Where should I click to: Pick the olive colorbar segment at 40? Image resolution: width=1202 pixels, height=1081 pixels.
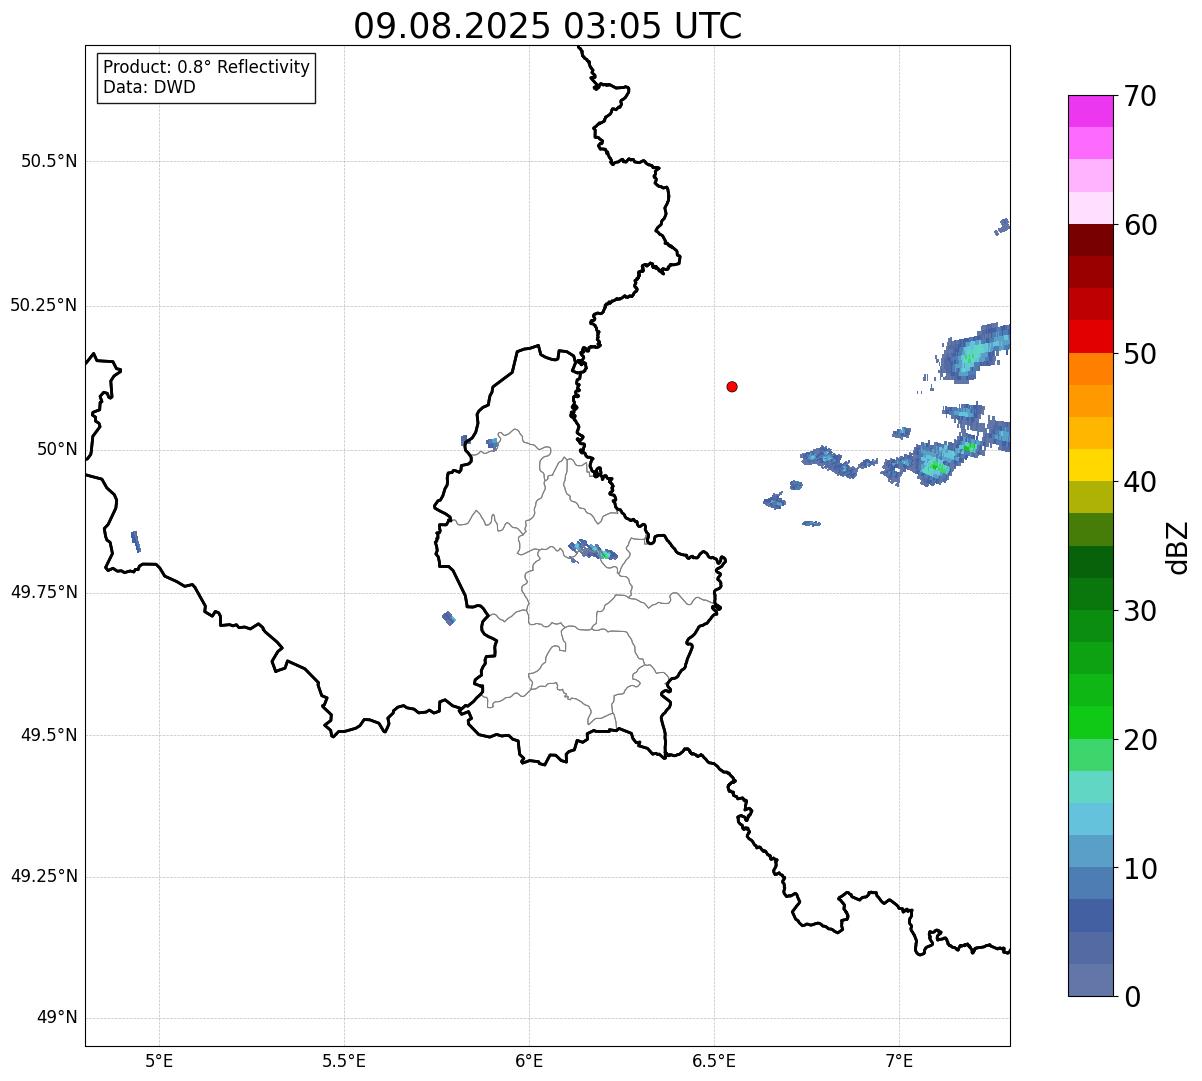click(x=1091, y=497)
